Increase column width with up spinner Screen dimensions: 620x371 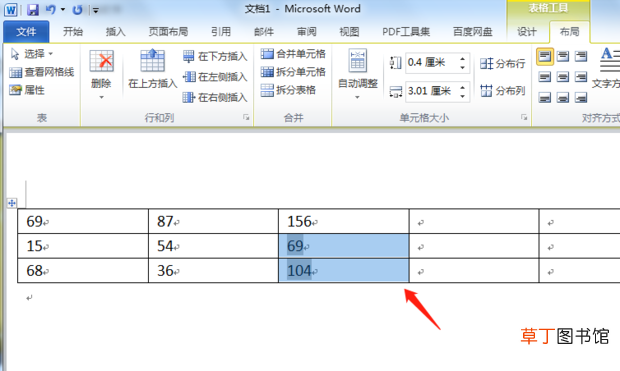click(463, 87)
